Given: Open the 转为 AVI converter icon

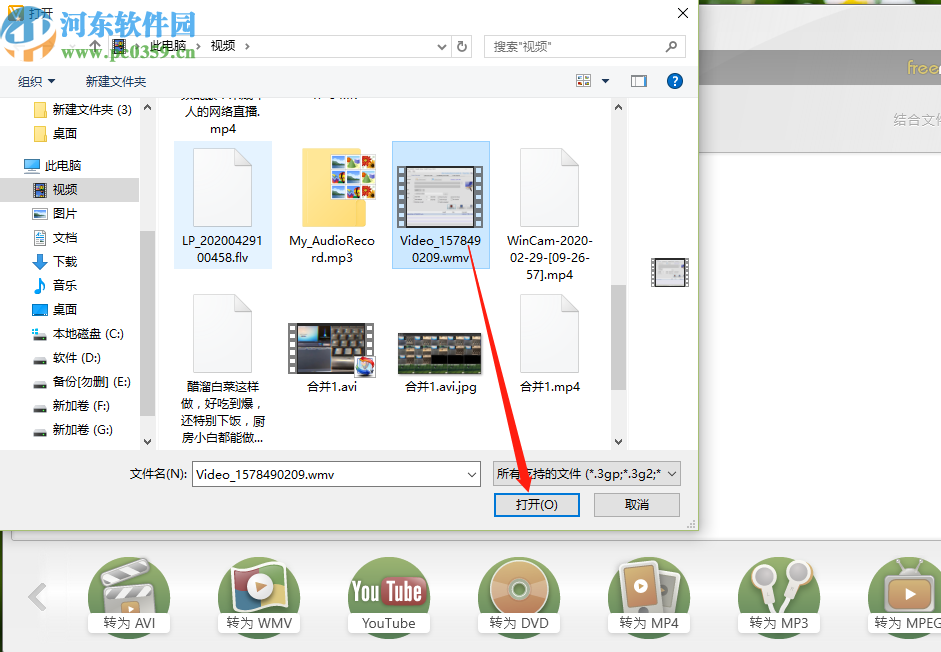Looking at the screenshot, I should pos(129,596).
